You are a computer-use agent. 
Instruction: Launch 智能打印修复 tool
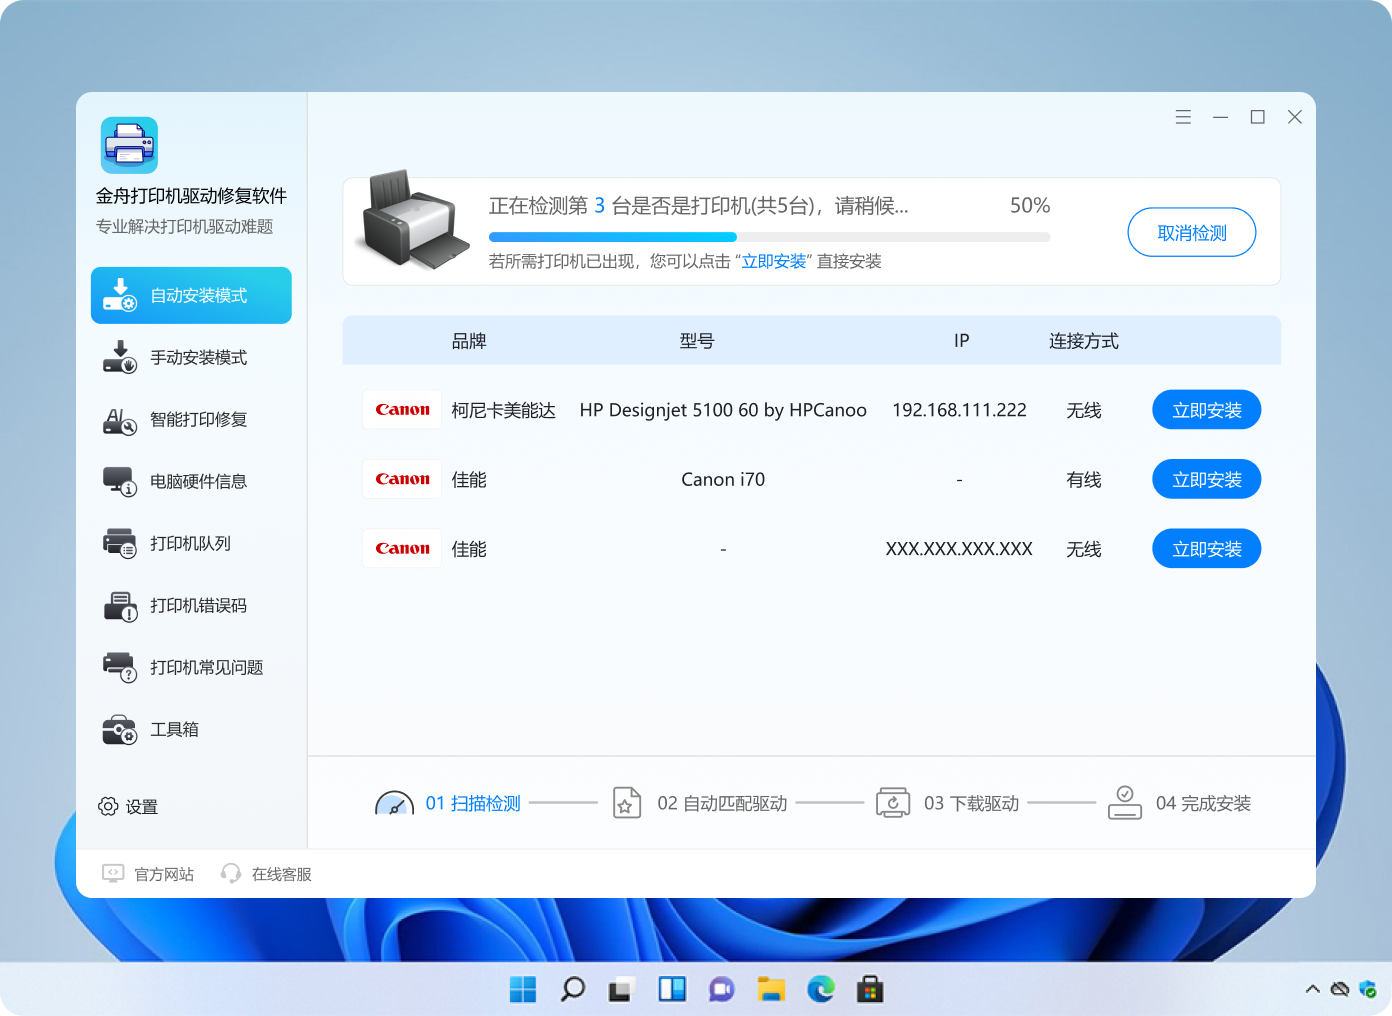click(x=190, y=419)
